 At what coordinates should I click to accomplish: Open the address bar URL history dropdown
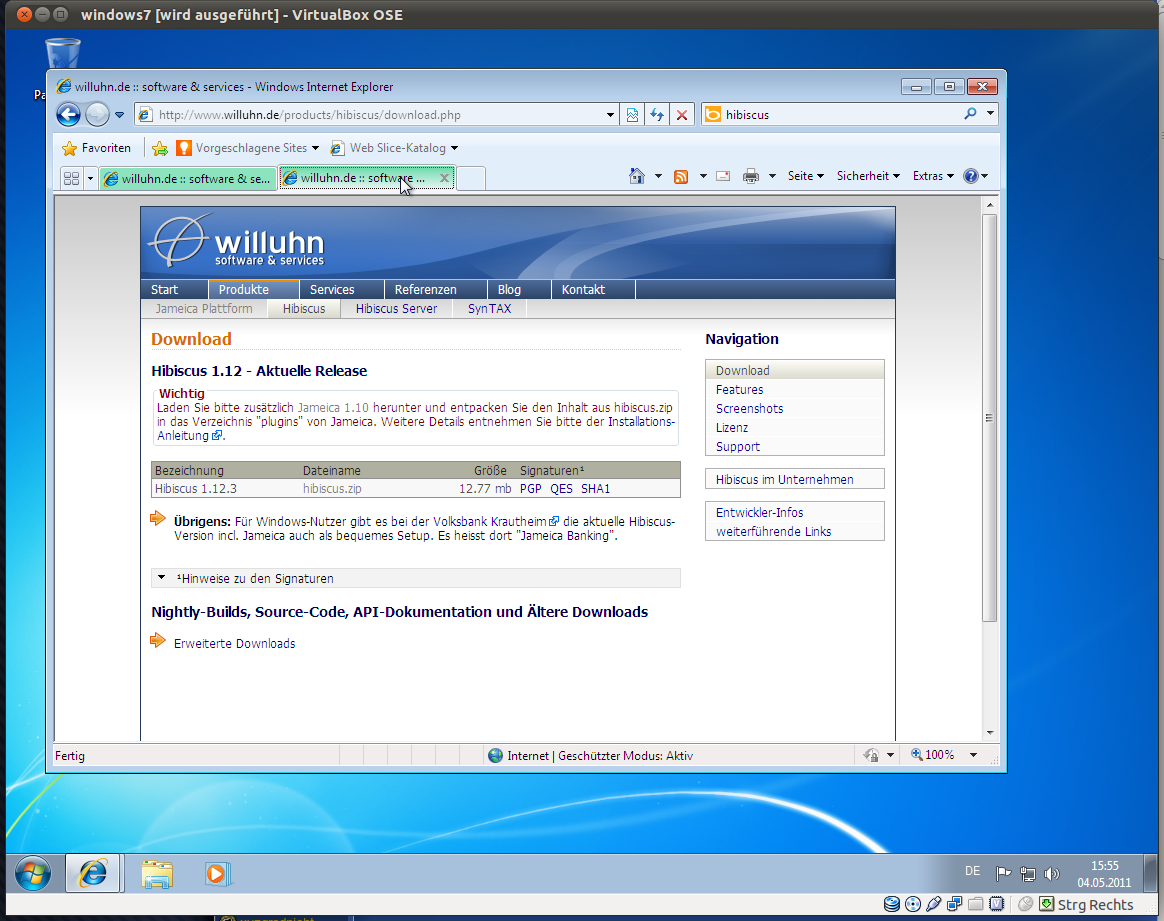pyautogui.click(x=610, y=115)
